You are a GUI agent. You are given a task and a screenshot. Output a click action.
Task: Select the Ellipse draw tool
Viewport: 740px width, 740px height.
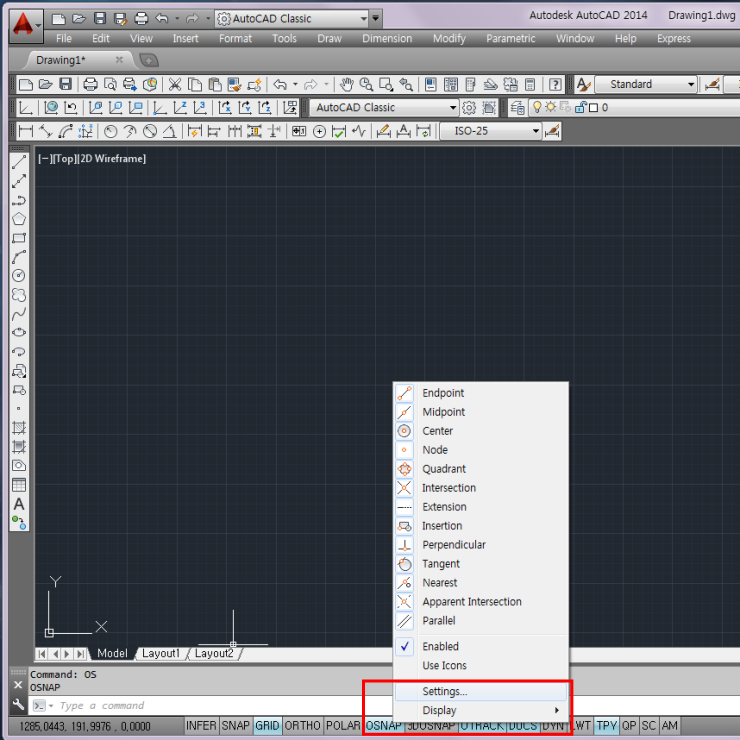coord(19,332)
